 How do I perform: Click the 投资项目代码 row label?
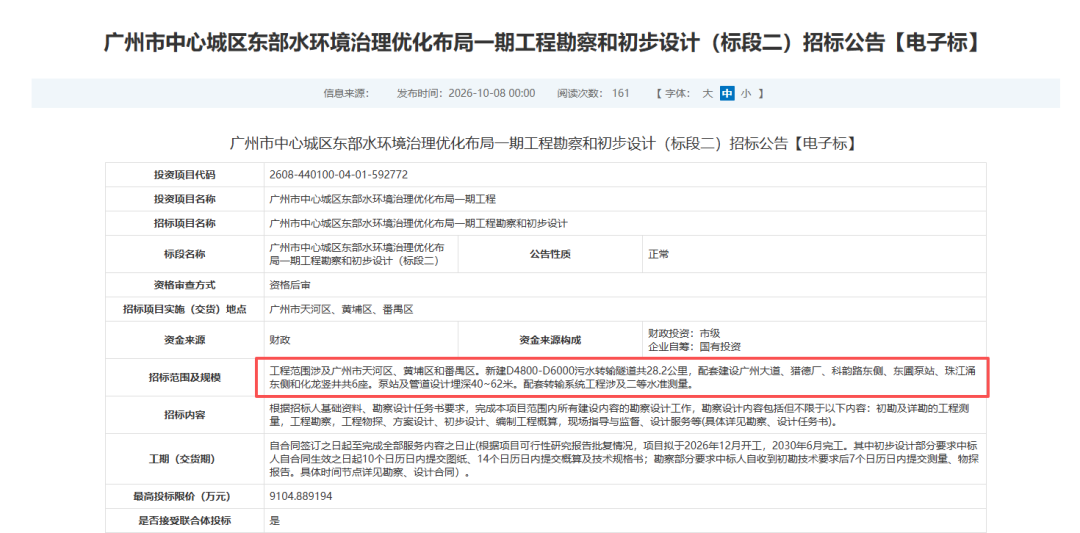click(x=185, y=175)
